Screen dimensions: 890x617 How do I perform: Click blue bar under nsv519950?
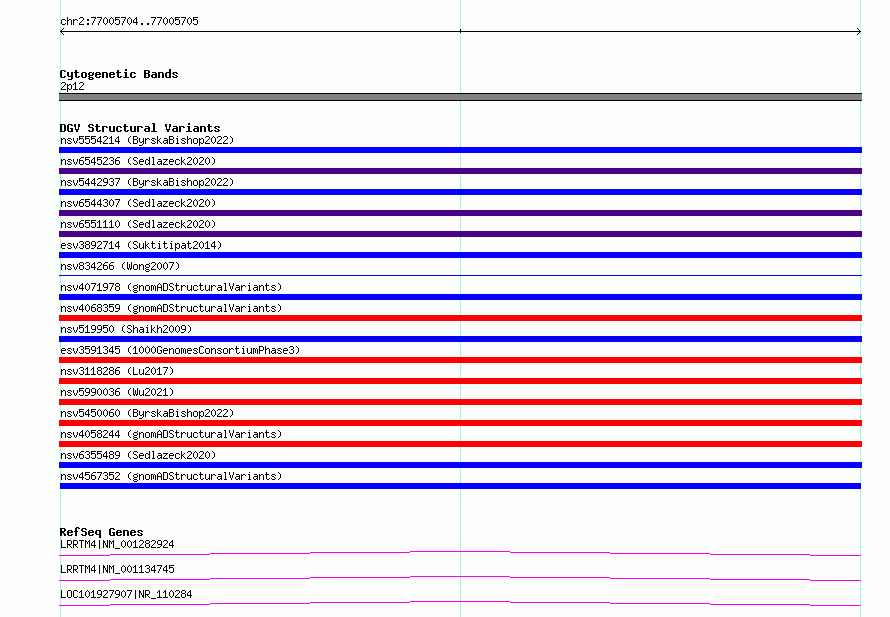pyautogui.click(x=460, y=339)
